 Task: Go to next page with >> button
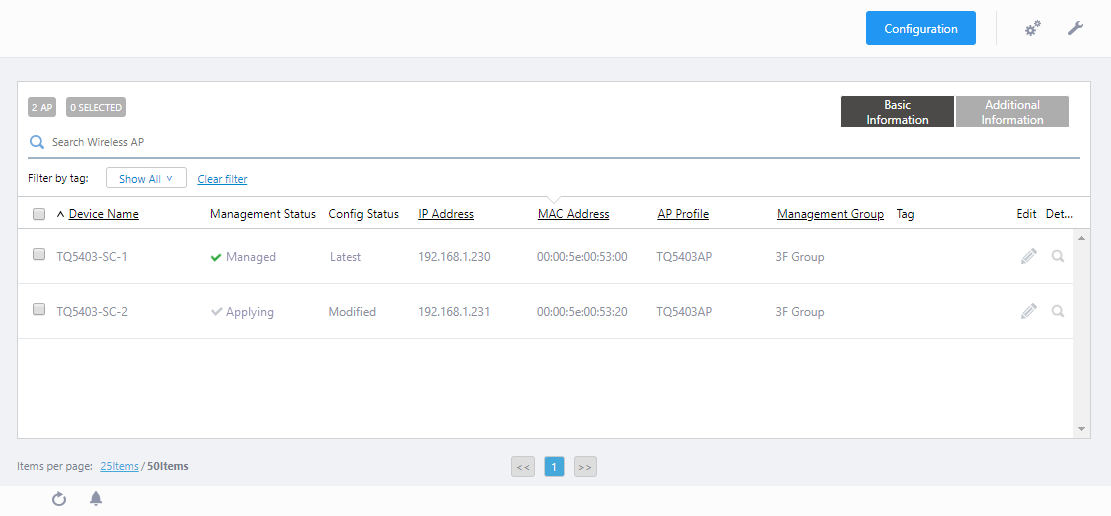tap(585, 466)
